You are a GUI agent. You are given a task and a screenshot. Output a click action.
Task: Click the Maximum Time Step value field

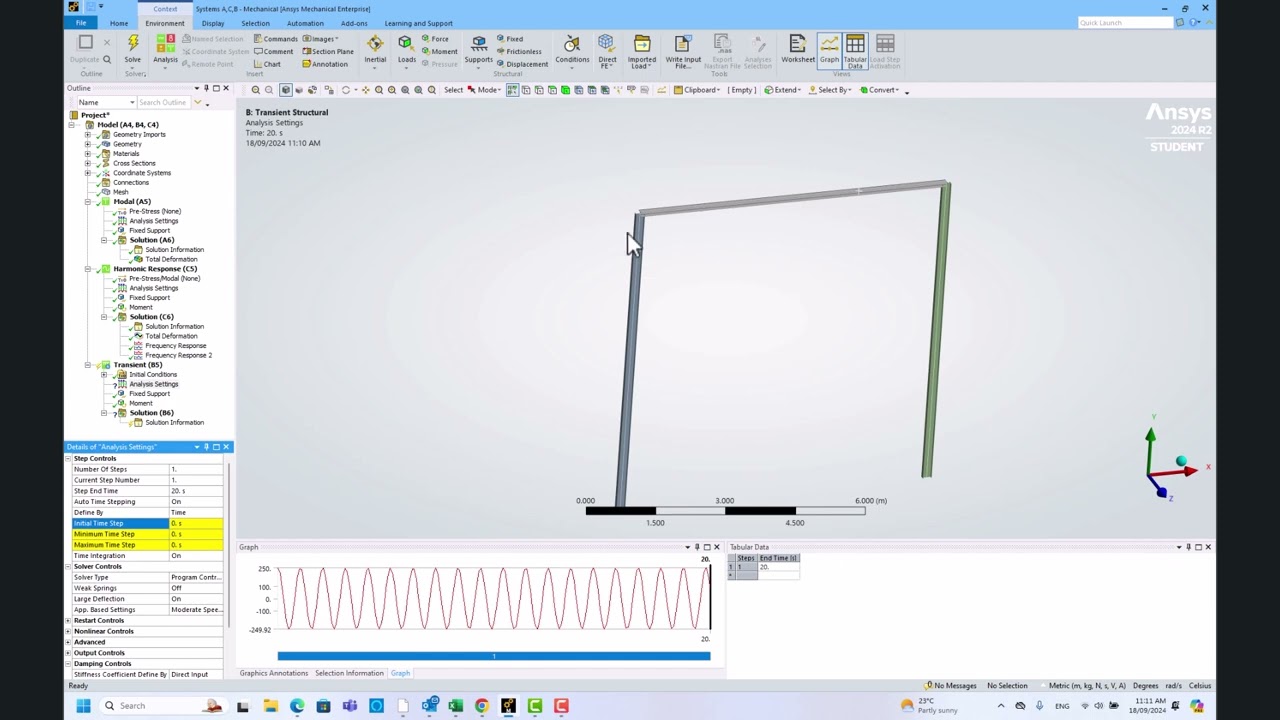[x=196, y=545]
